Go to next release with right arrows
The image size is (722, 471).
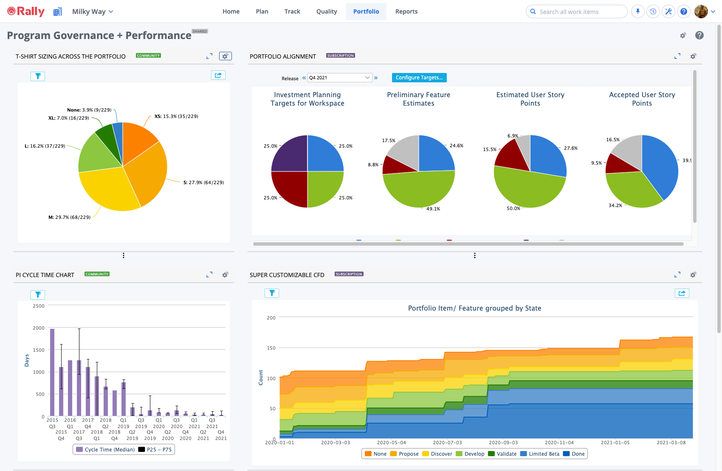tap(377, 77)
